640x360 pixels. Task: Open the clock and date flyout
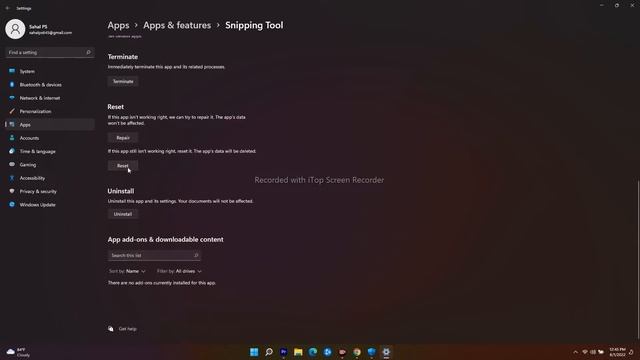click(x=617, y=352)
